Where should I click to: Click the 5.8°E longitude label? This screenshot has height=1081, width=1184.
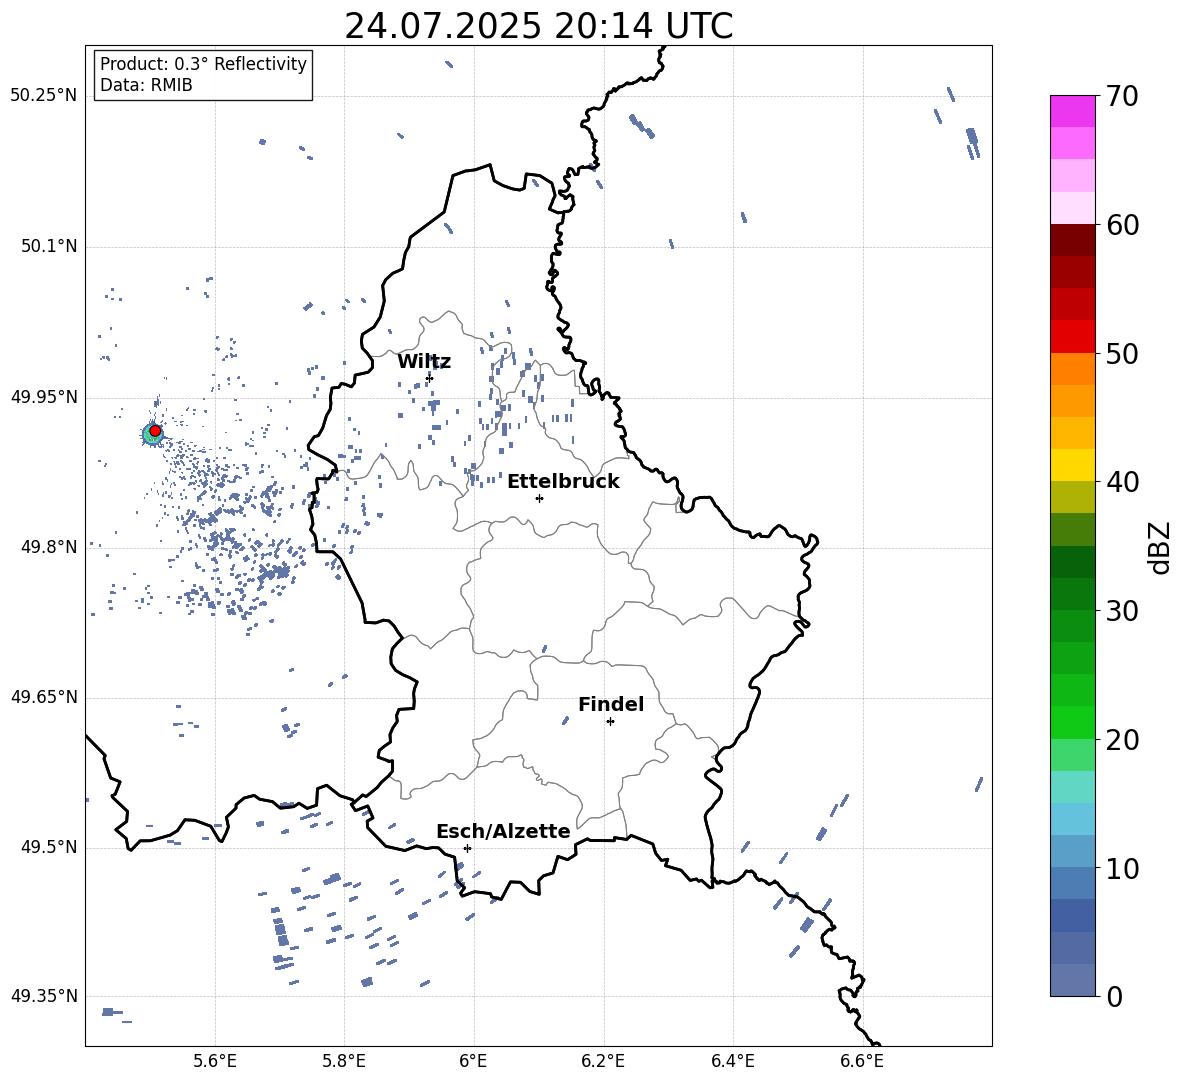[x=344, y=1062]
